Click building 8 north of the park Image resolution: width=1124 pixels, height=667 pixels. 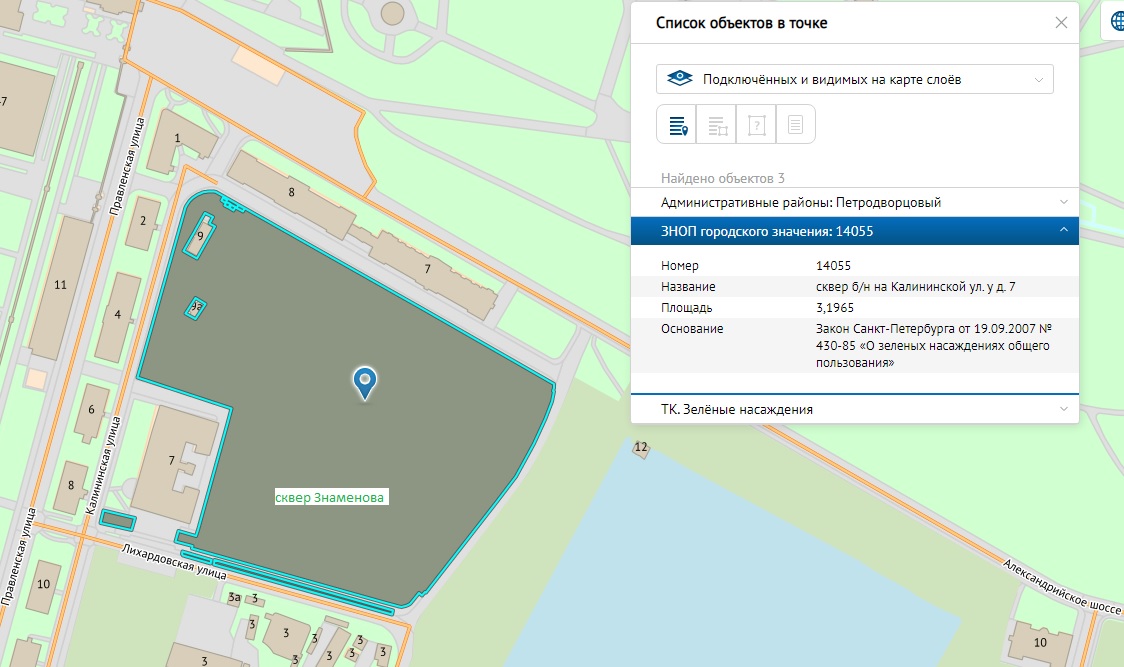pyautogui.click(x=291, y=192)
